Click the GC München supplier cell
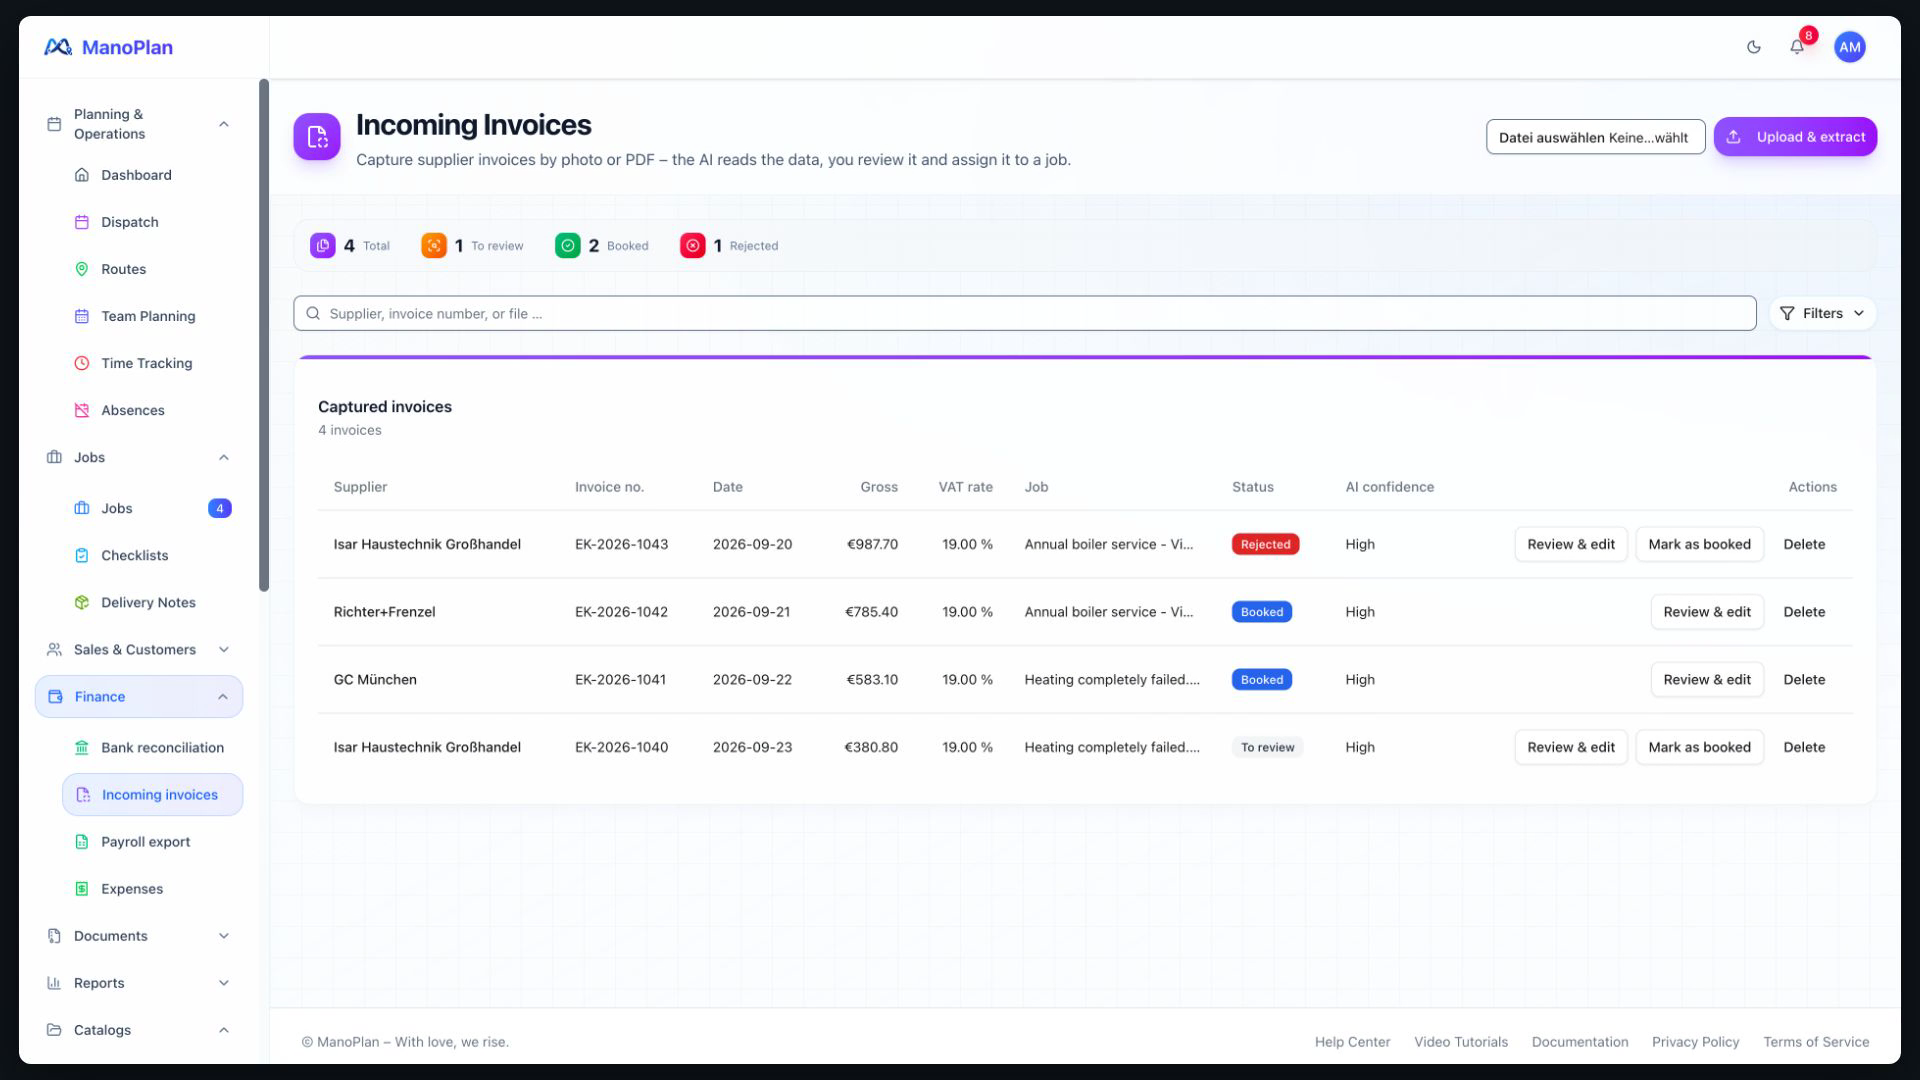1920x1080 pixels. click(x=375, y=680)
